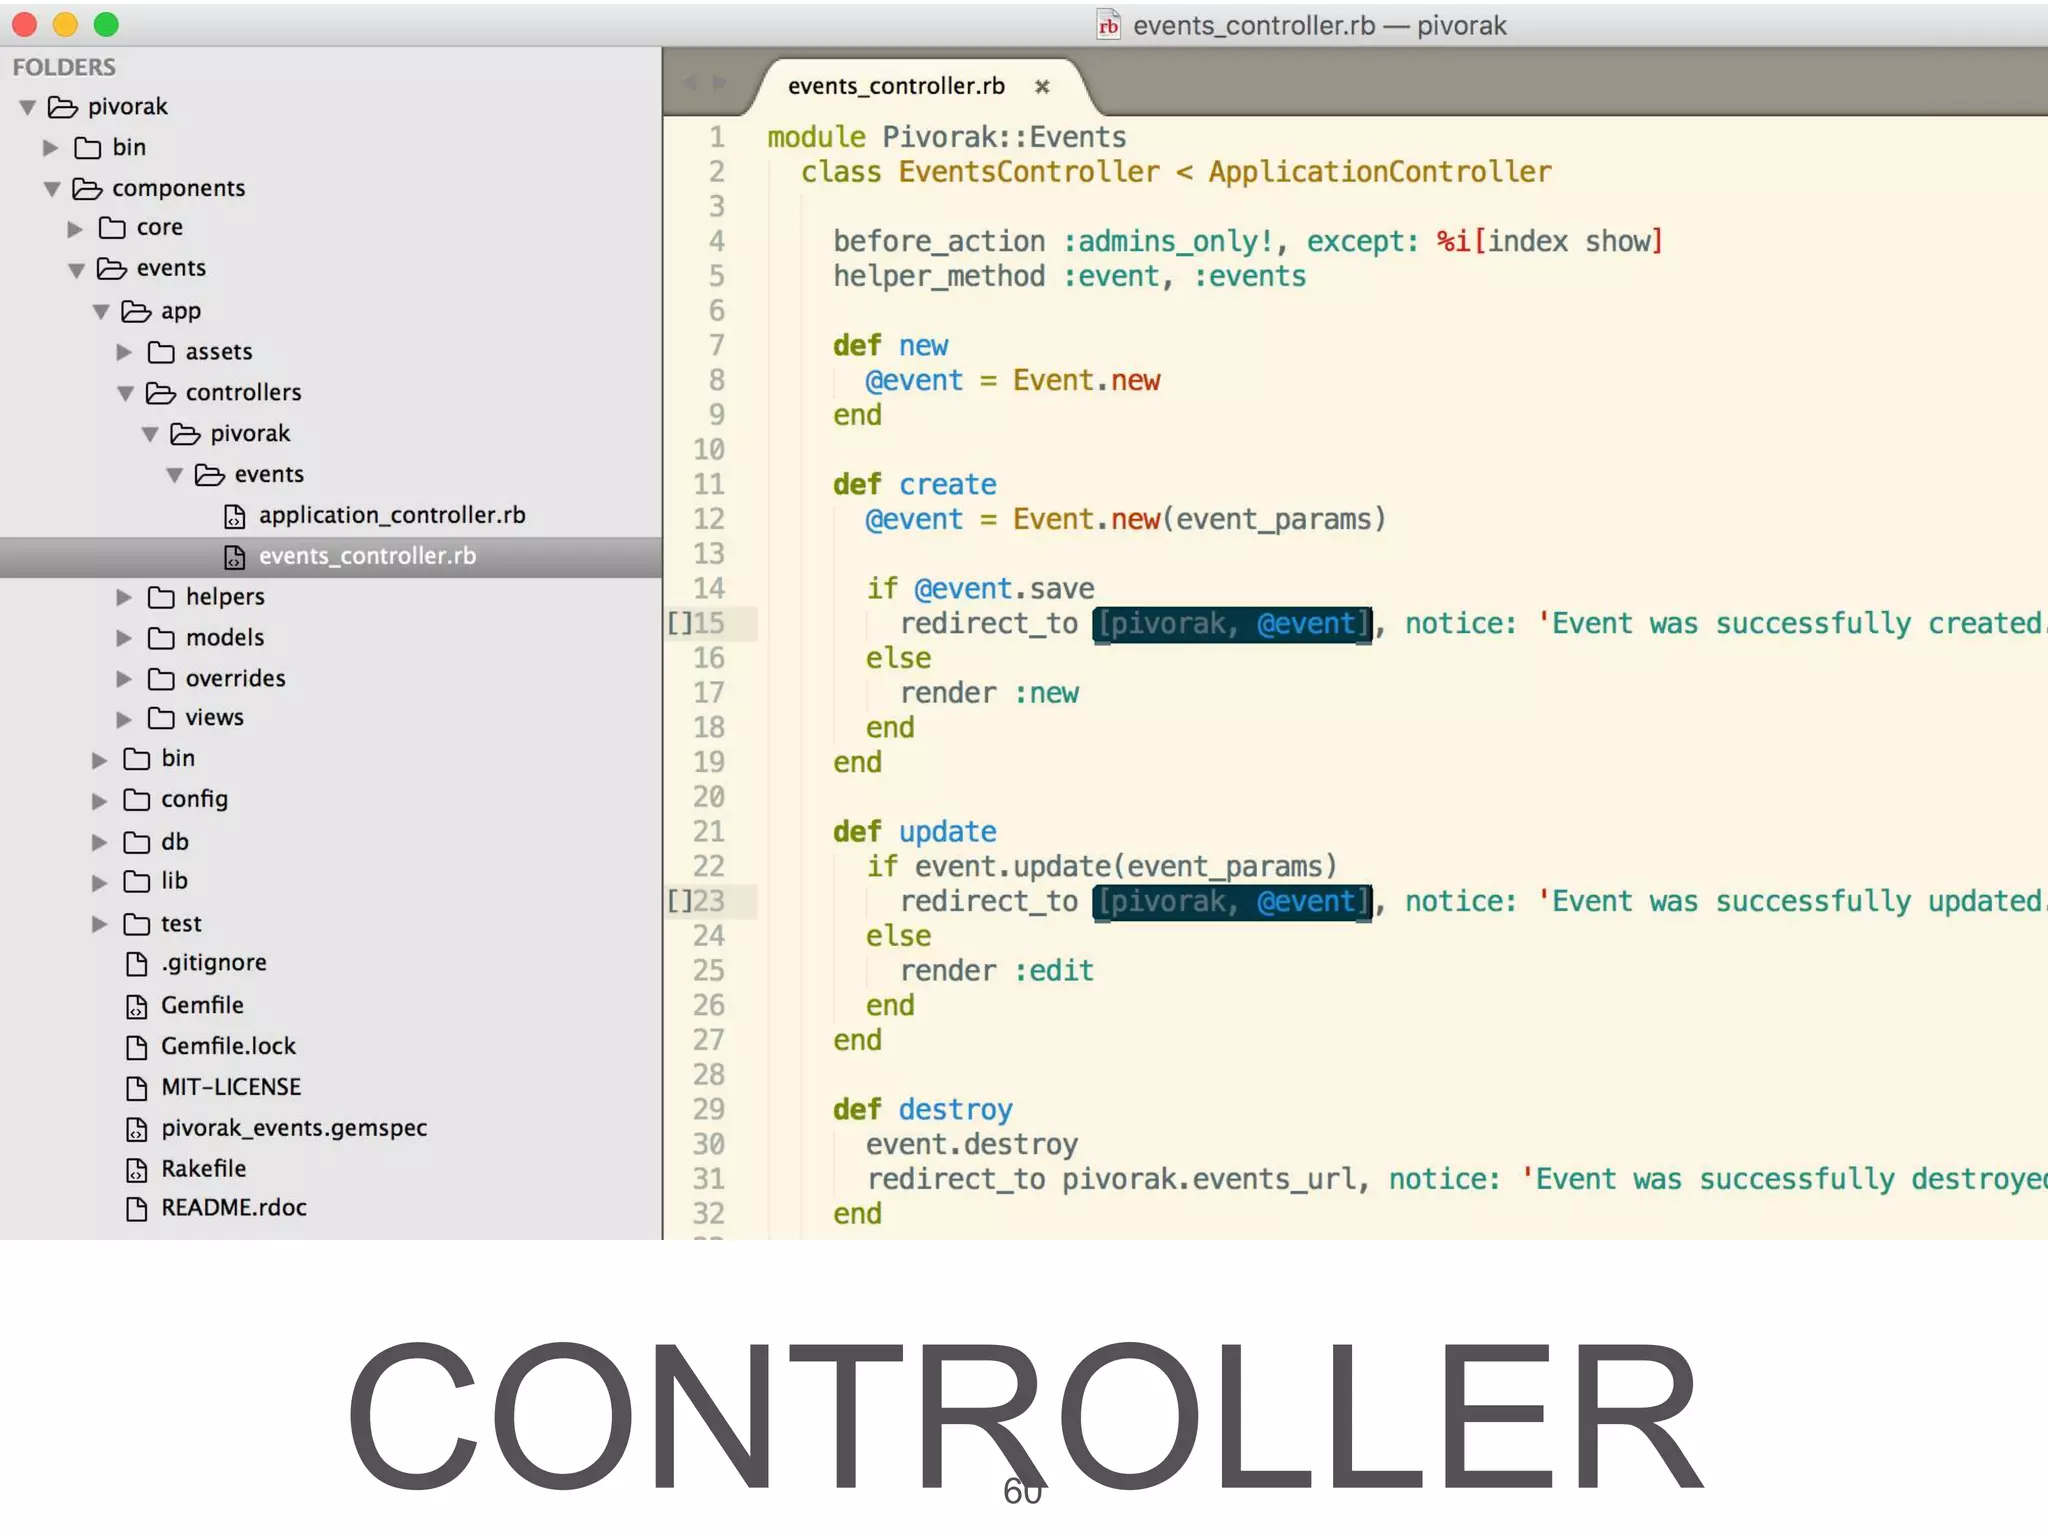Click the models folder icon
Screen dimensions: 2048x1536
pos(161,638)
